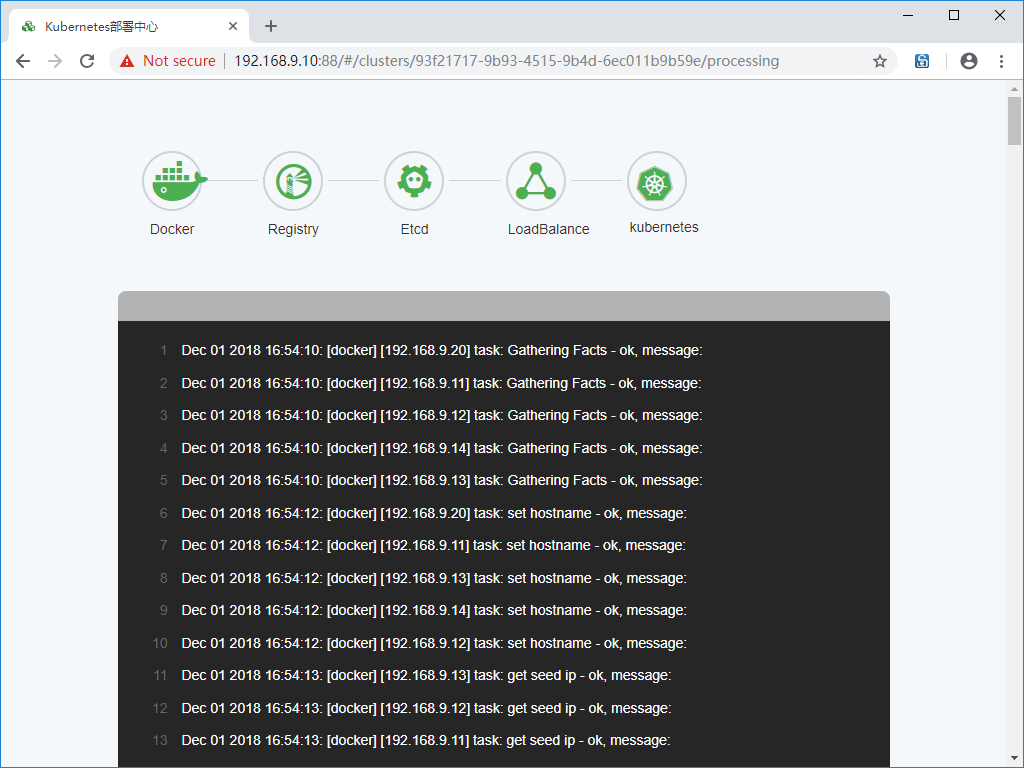Go back with browser back arrow
The width and height of the screenshot is (1024, 768).
pyautogui.click(x=23, y=61)
